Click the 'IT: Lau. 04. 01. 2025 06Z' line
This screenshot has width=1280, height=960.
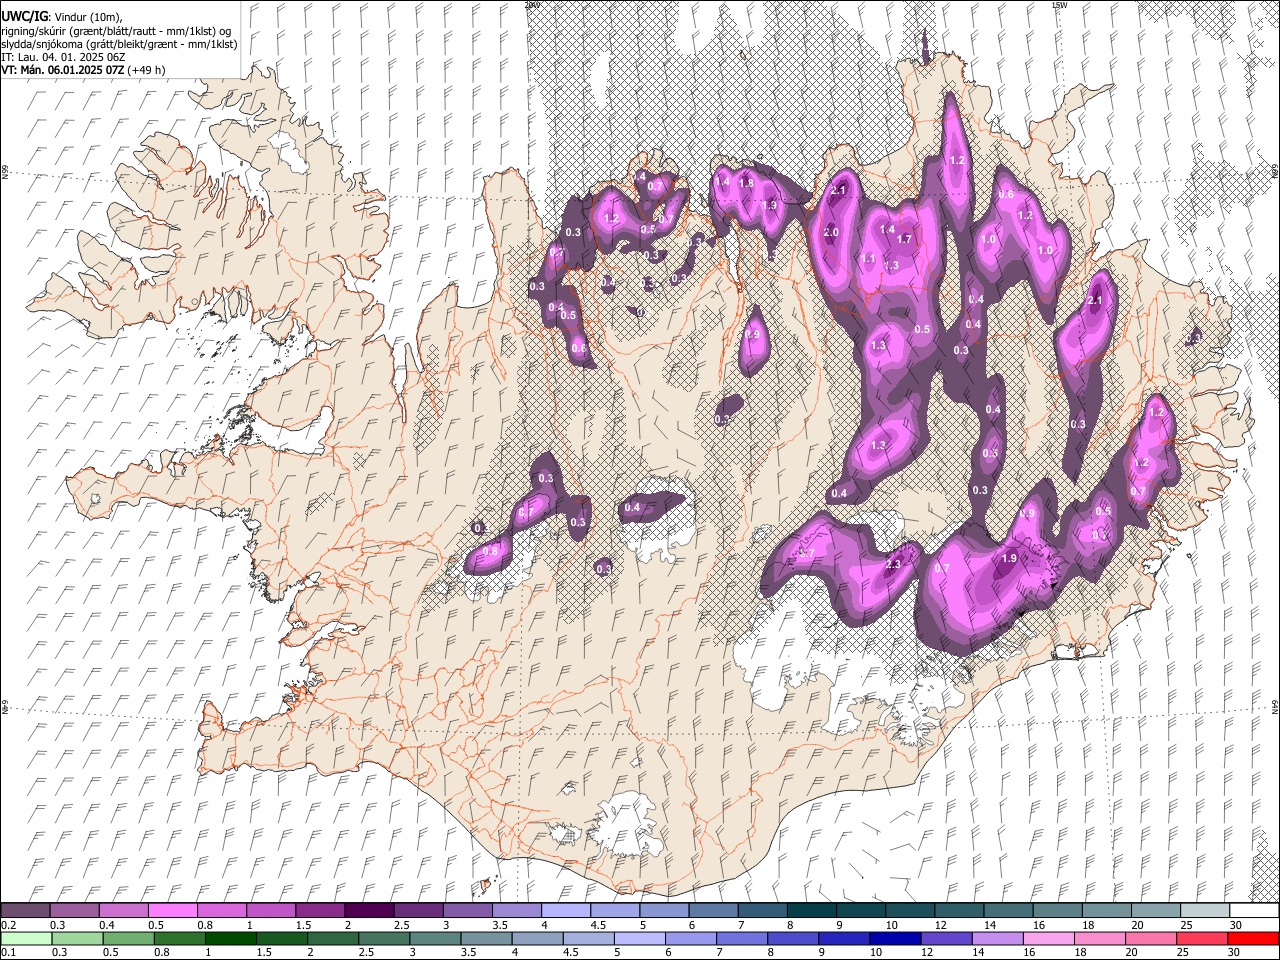pos(63,57)
